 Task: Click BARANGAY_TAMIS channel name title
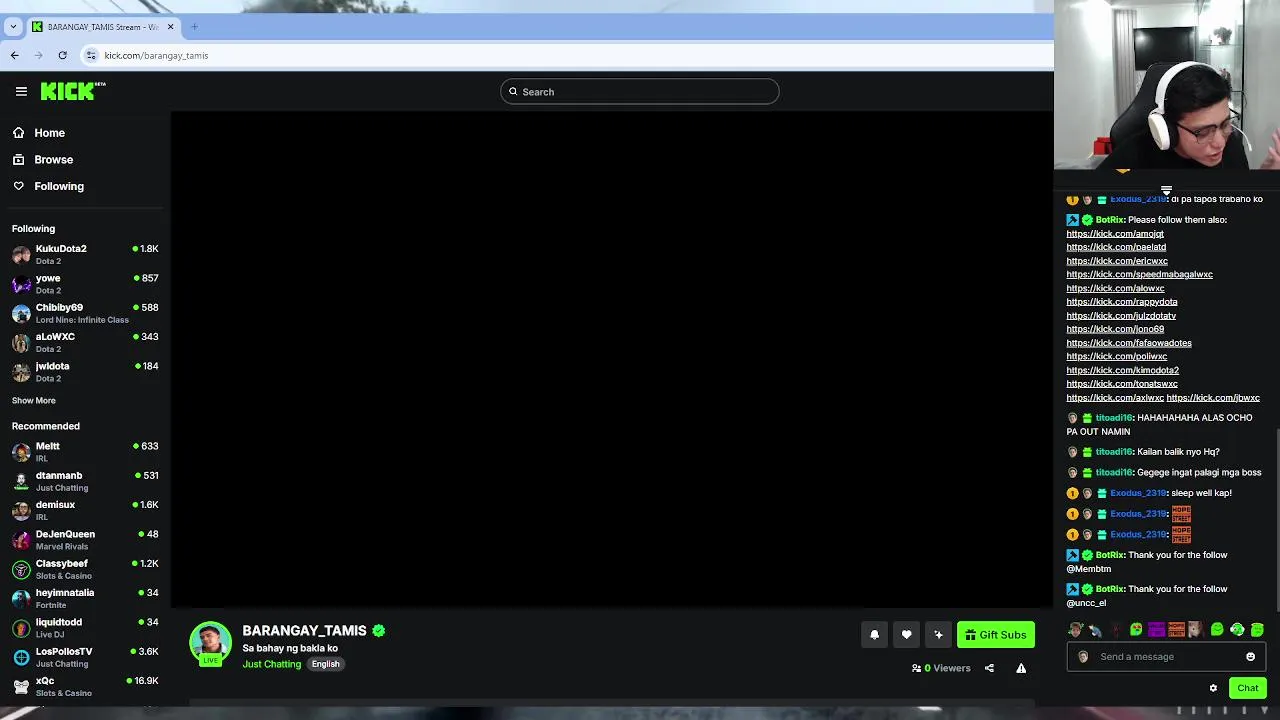coord(304,631)
